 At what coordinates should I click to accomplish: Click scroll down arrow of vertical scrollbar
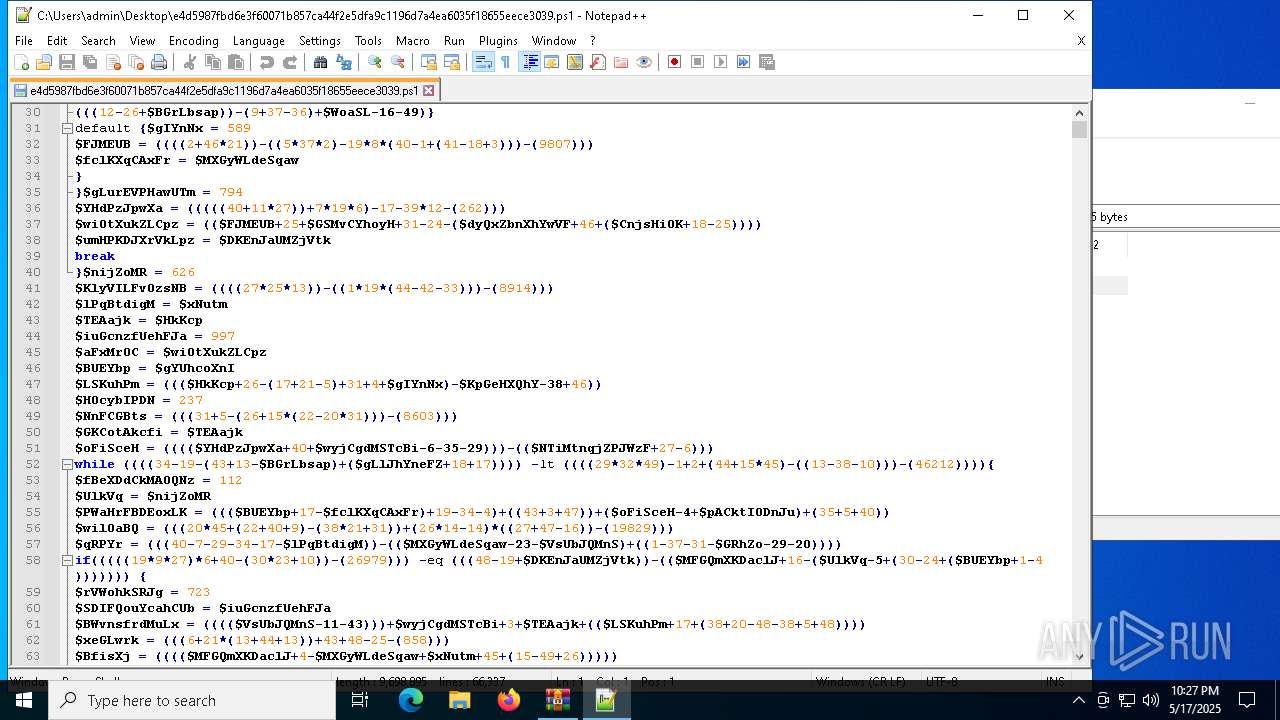point(1079,656)
